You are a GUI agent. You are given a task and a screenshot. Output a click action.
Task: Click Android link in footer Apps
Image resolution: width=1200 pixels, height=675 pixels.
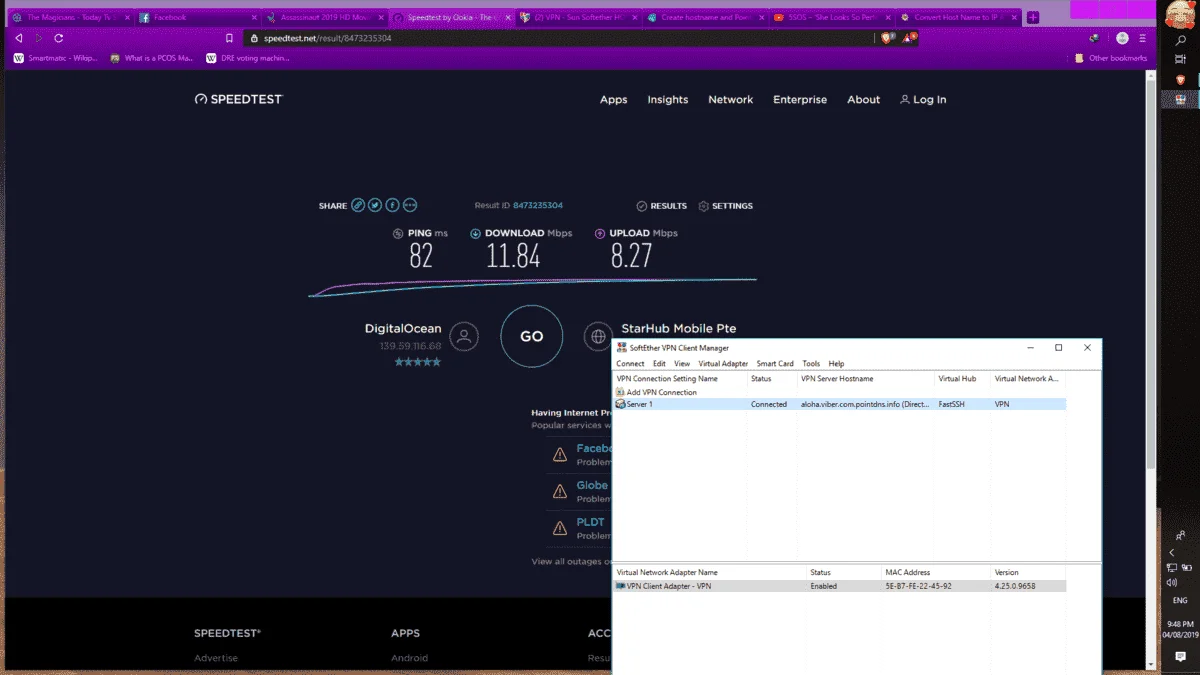pos(409,658)
